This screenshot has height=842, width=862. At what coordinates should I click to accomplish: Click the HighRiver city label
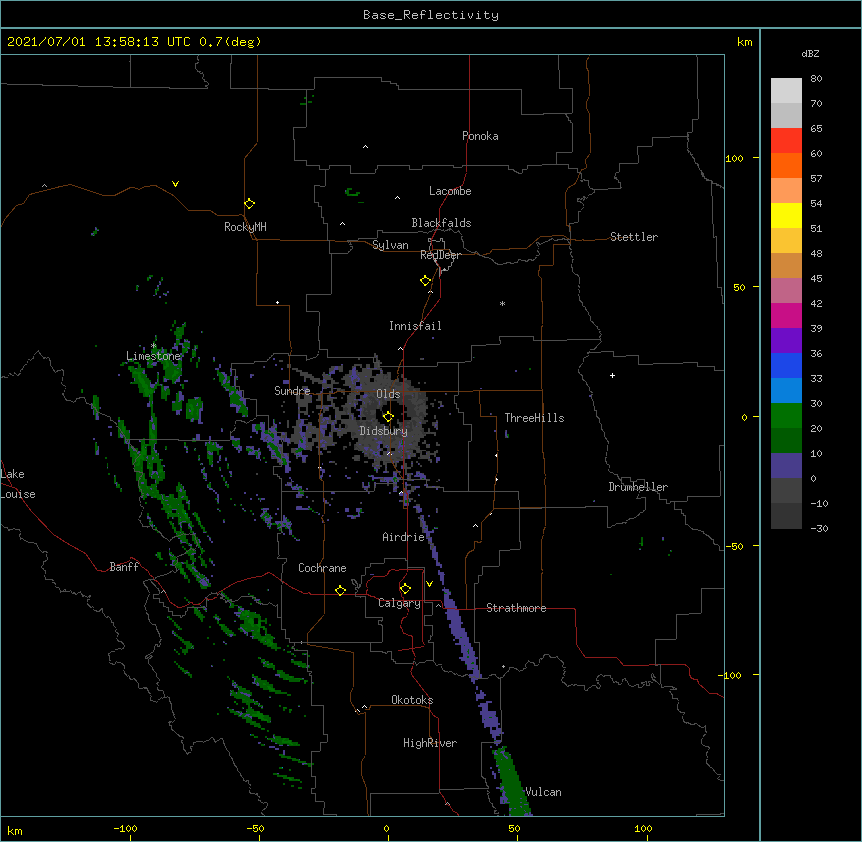click(x=430, y=743)
